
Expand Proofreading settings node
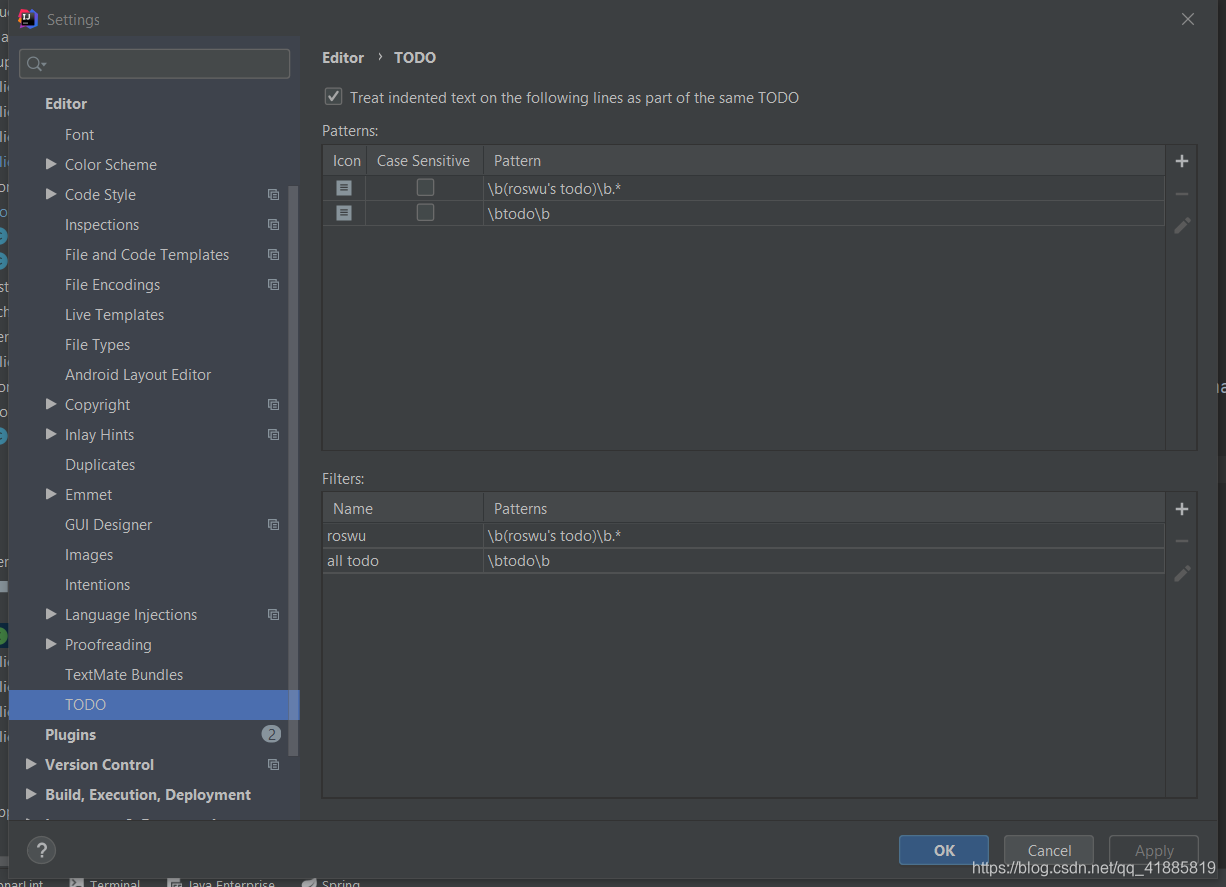[x=51, y=644]
